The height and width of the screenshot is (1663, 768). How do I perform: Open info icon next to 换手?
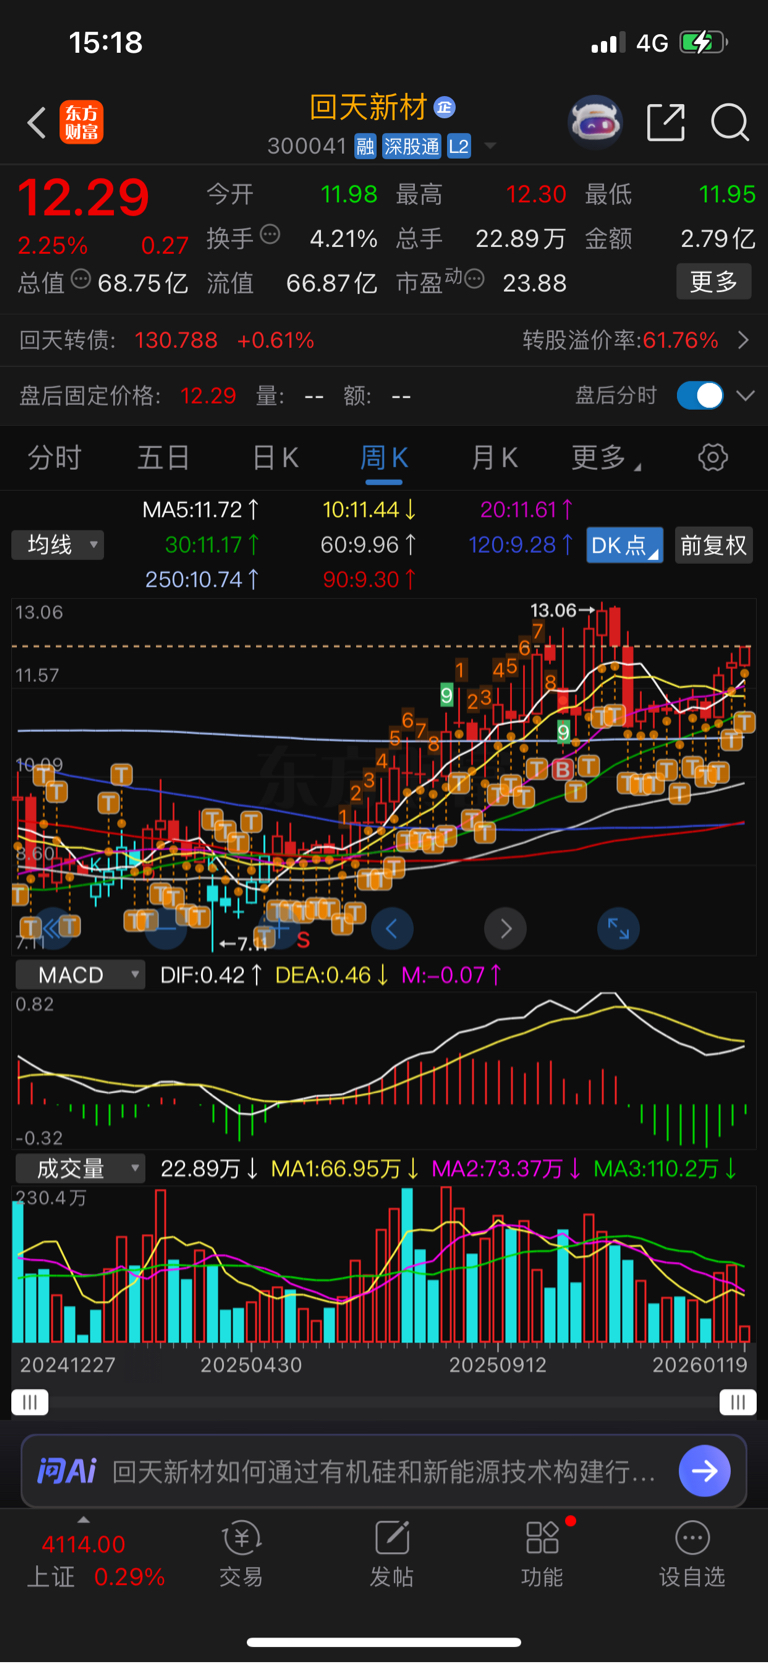click(x=270, y=235)
